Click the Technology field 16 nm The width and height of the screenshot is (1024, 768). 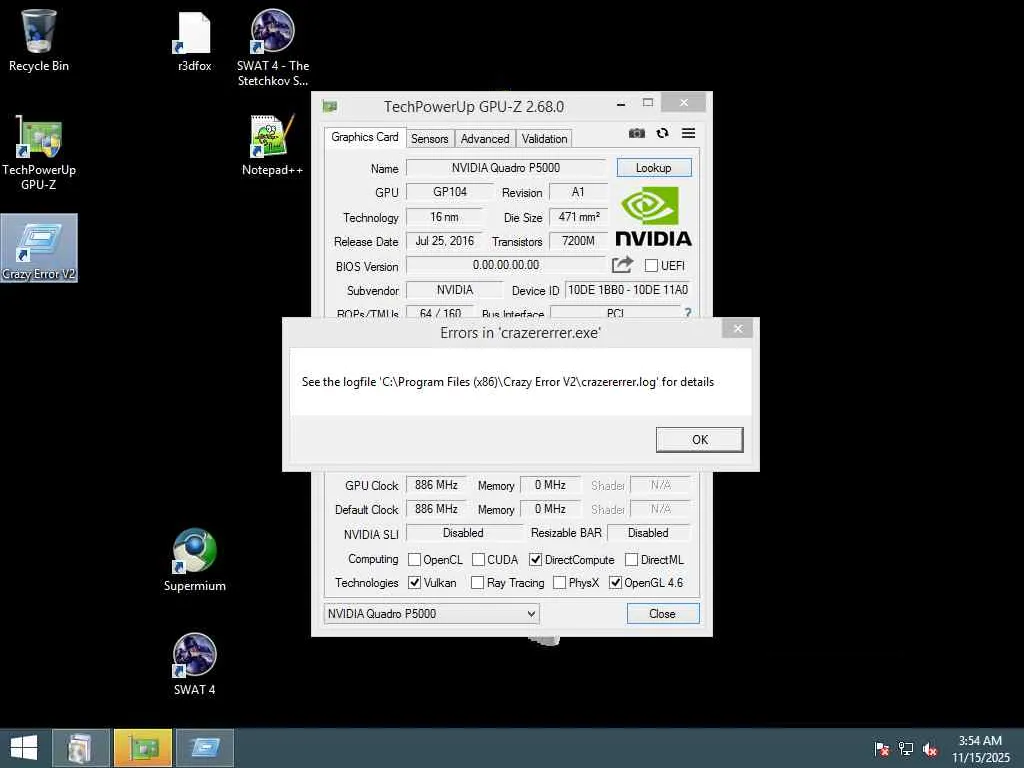click(444, 217)
